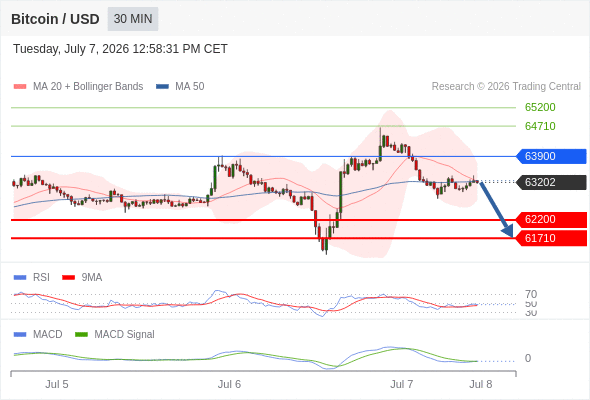Click the blue downward forecast arrow head
The image size is (590, 400).
(x=508, y=231)
